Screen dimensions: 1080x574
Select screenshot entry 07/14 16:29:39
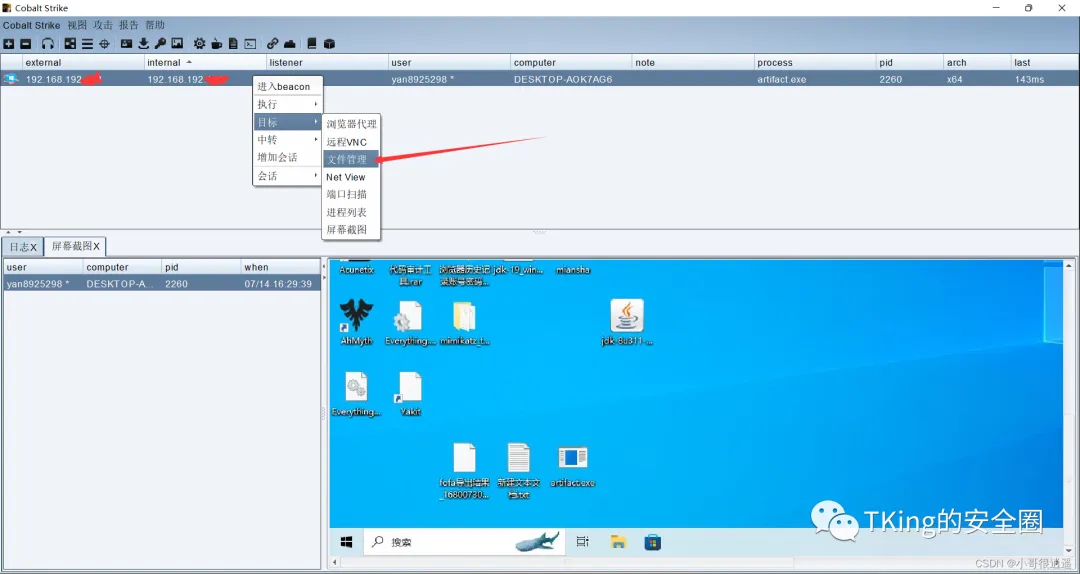pos(162,284)
